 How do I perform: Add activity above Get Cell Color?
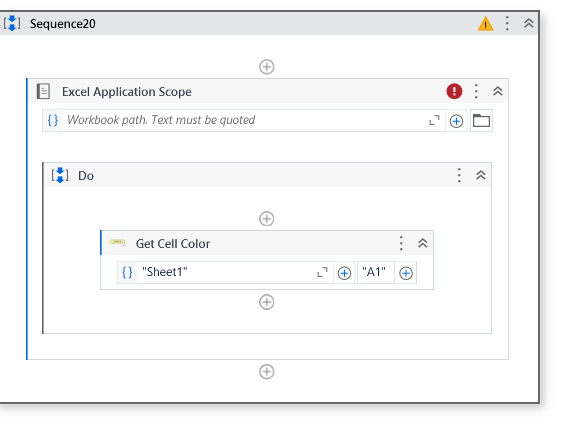[267, 219]
